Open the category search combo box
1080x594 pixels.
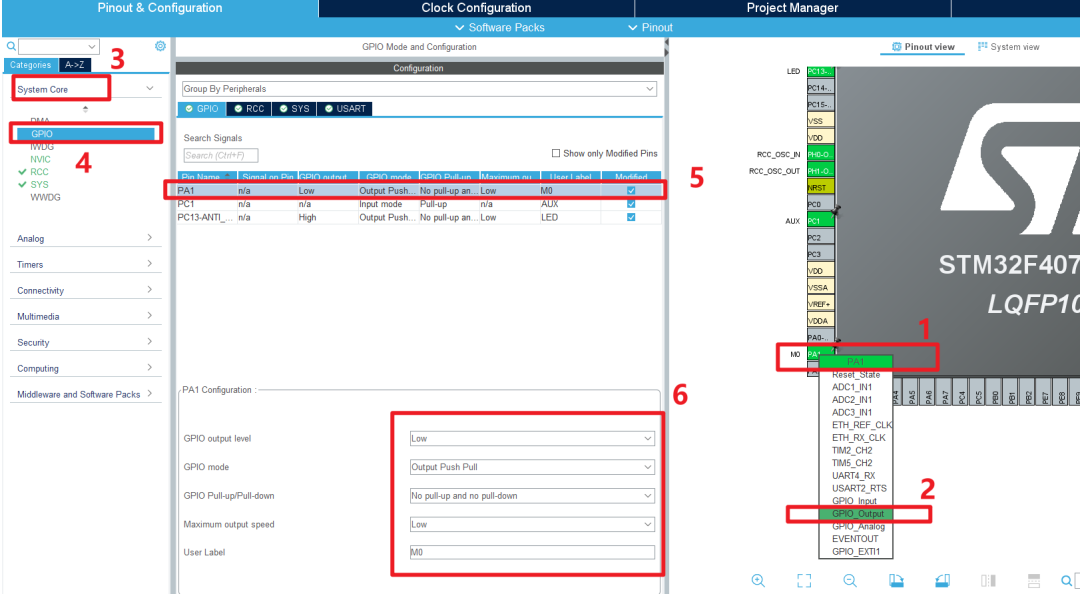point(59,46)
